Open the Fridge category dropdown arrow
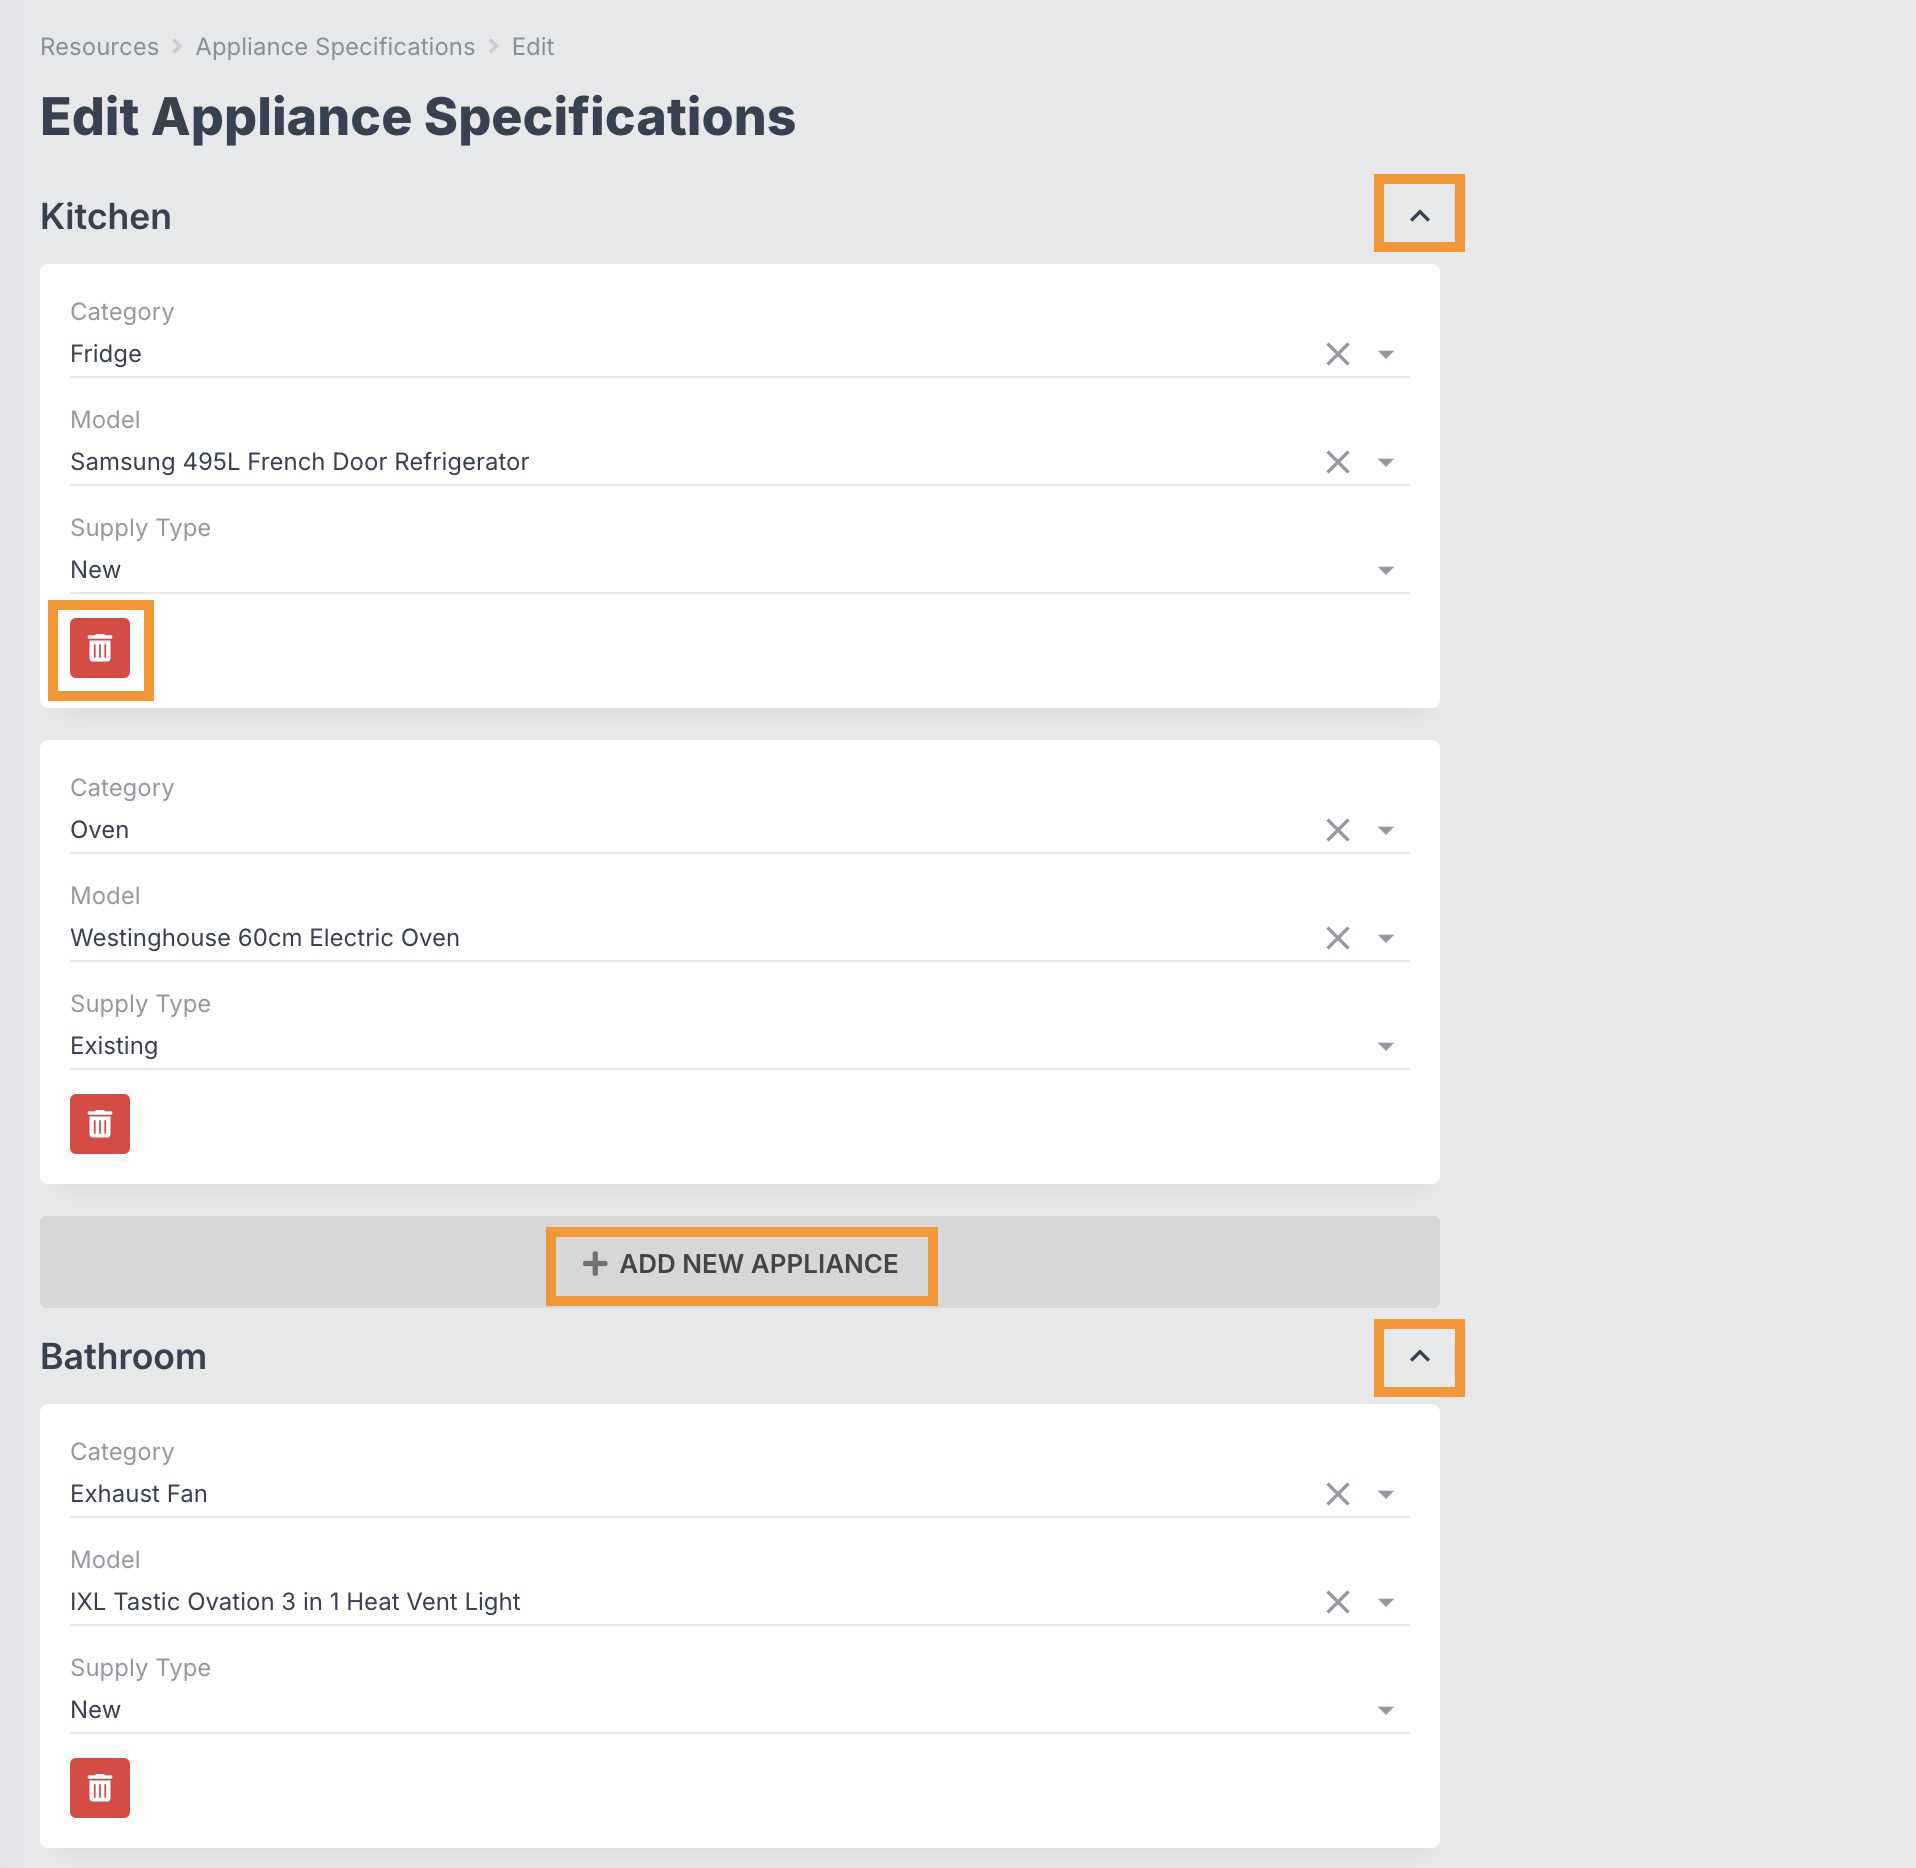The height and width of the screenshot is (1868, 1916). point(1386,354)
